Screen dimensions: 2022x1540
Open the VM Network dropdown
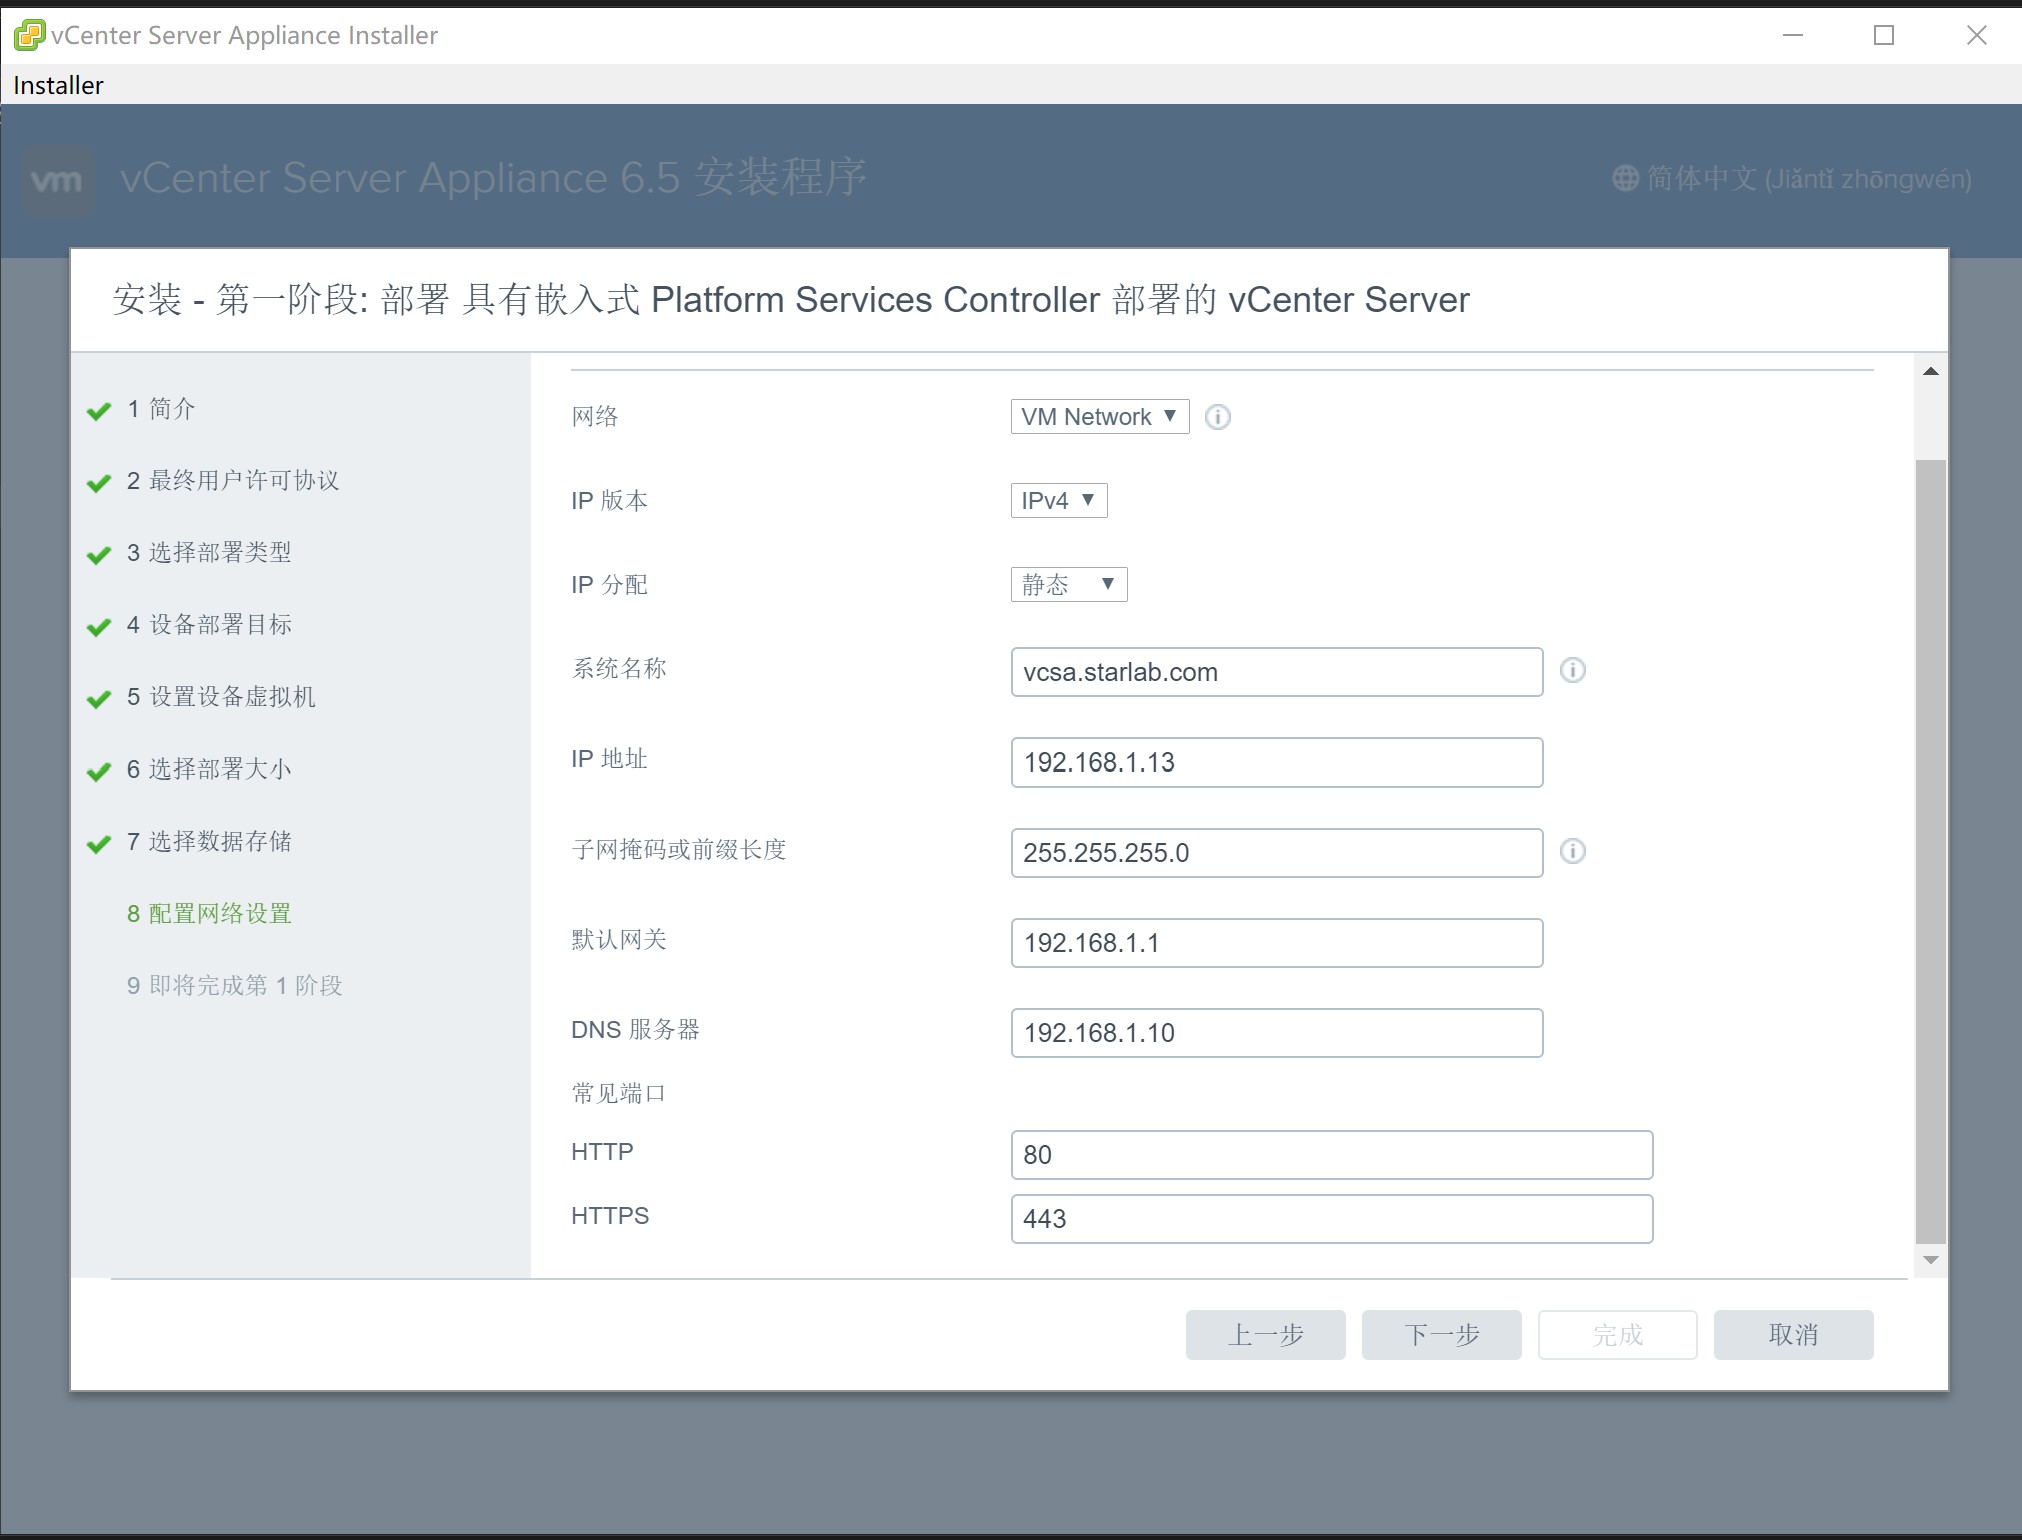[x=1100, y=417]
